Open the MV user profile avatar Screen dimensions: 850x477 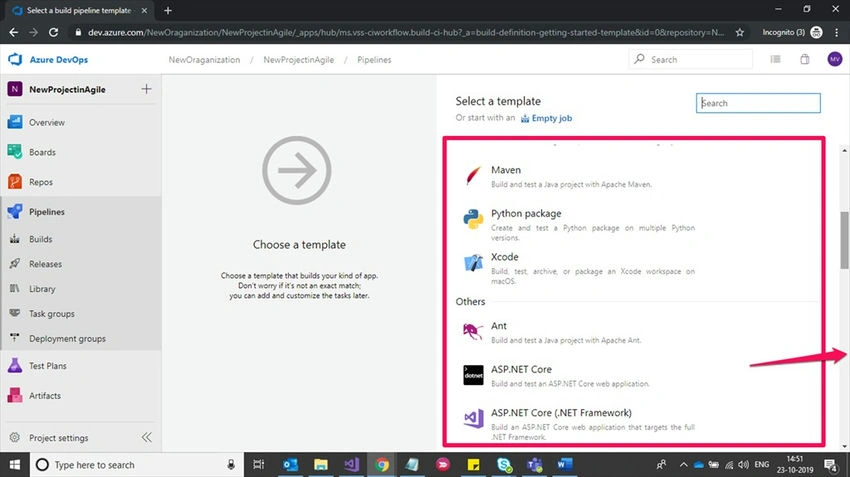click(835, 59)
